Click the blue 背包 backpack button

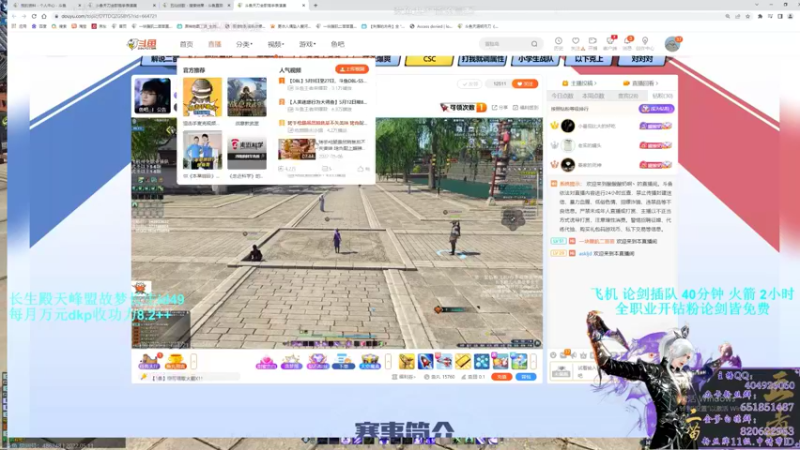(526, 377)
